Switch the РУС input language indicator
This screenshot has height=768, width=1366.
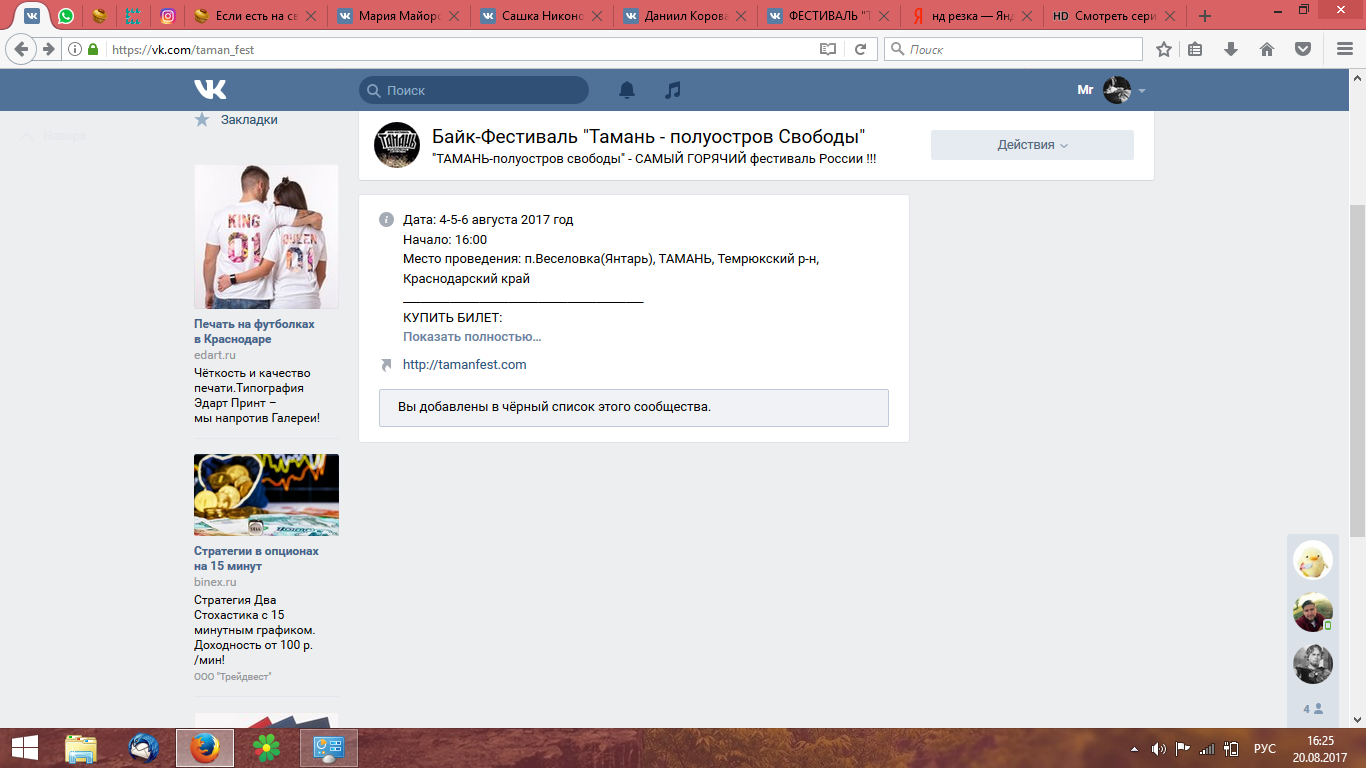[1265, 748]
